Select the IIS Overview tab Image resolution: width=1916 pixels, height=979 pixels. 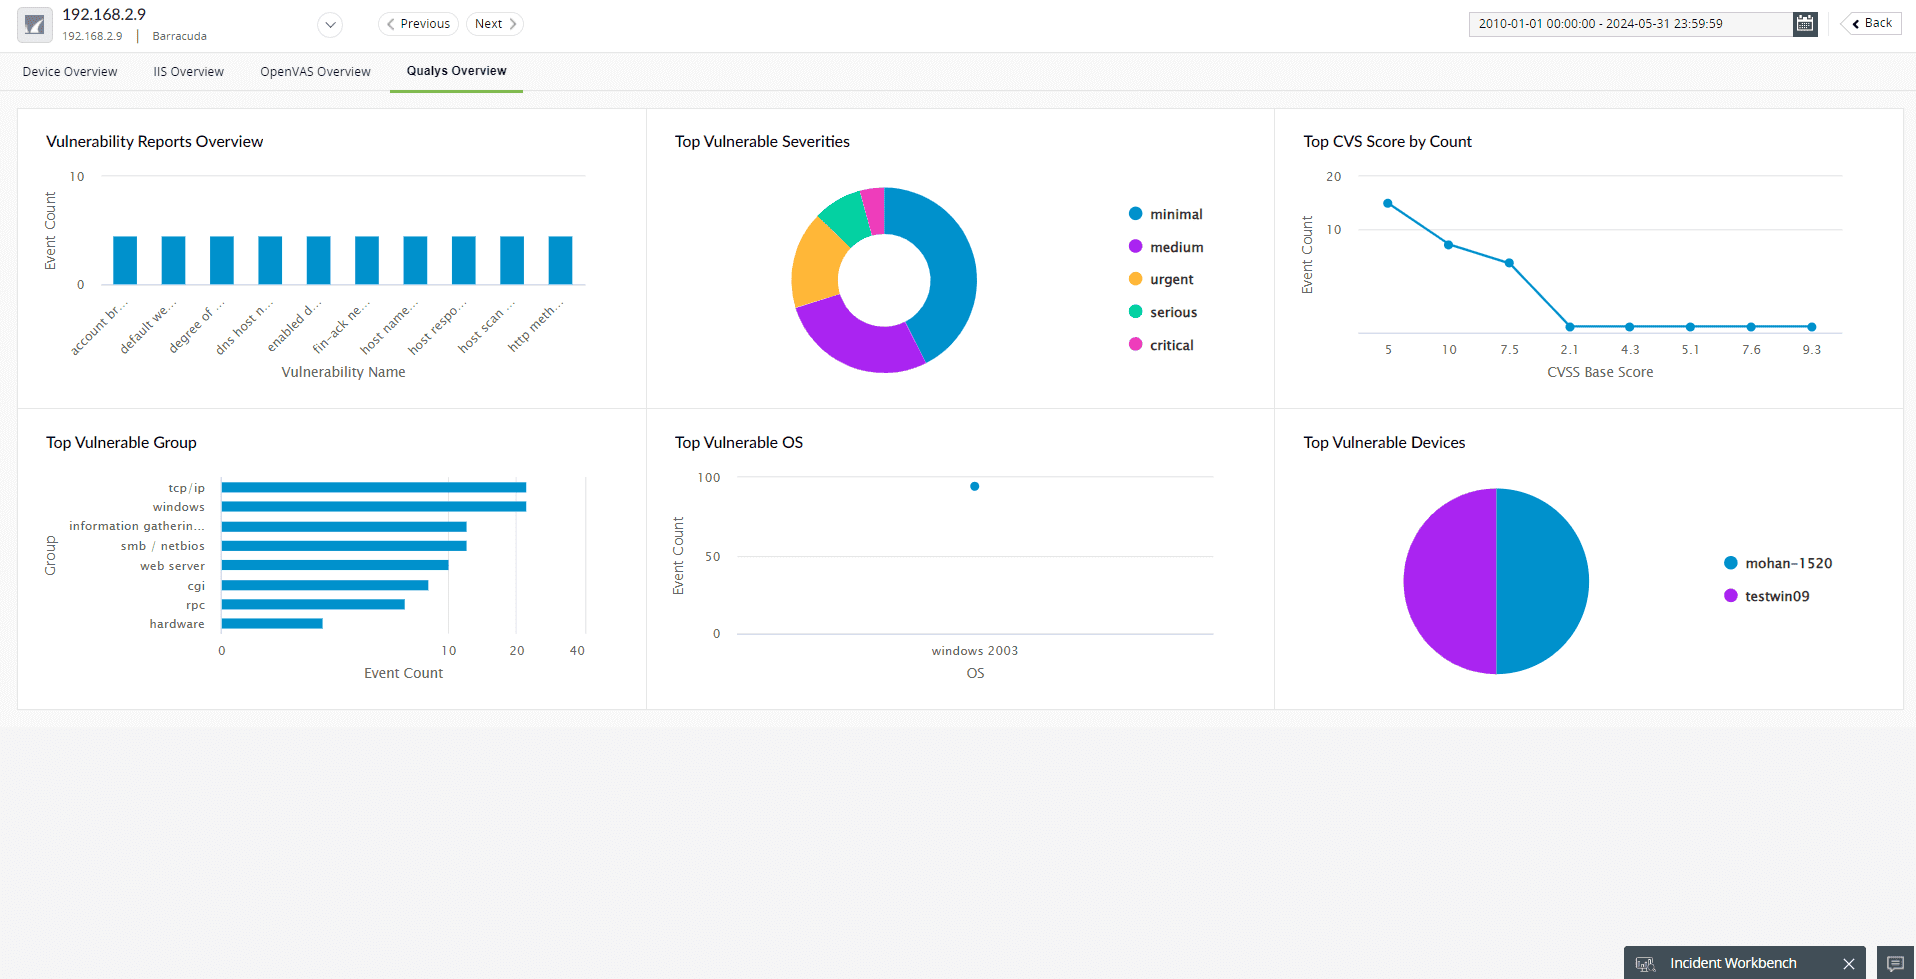188,72
